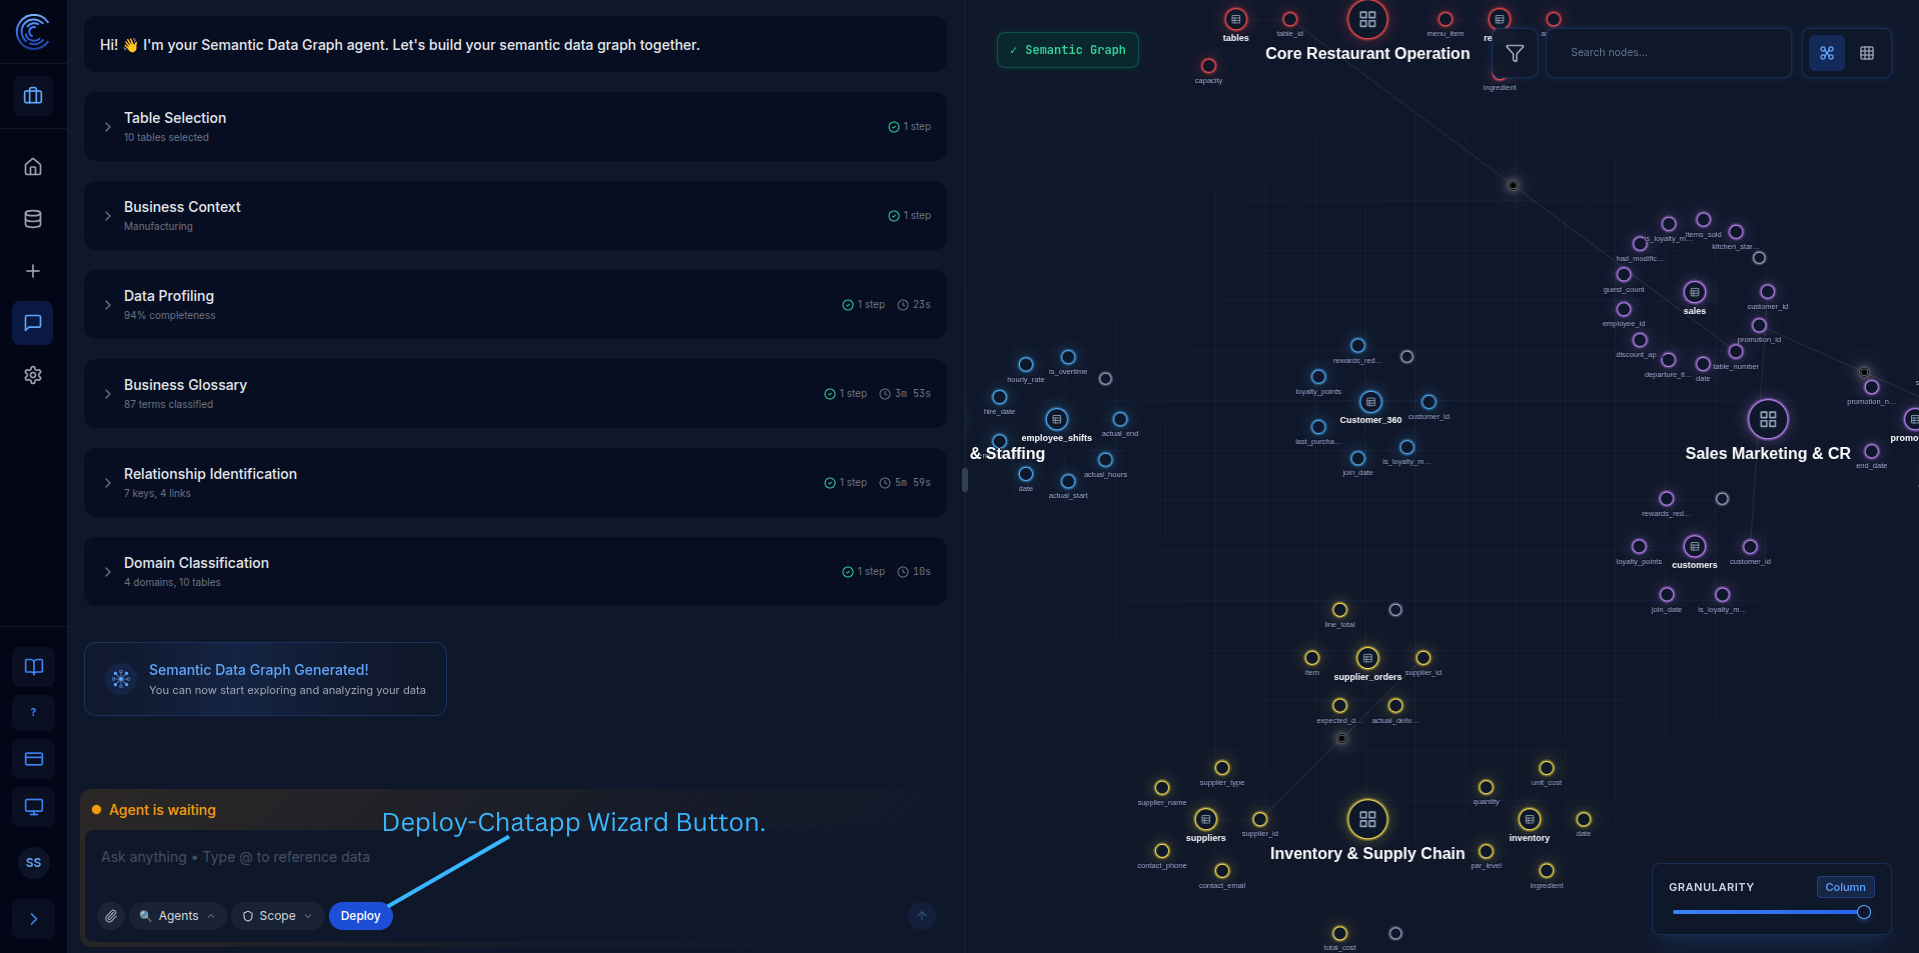Expand the Business Glossary step
The height and width of the screenshot is (953, 1919).
tap(515, 394)
